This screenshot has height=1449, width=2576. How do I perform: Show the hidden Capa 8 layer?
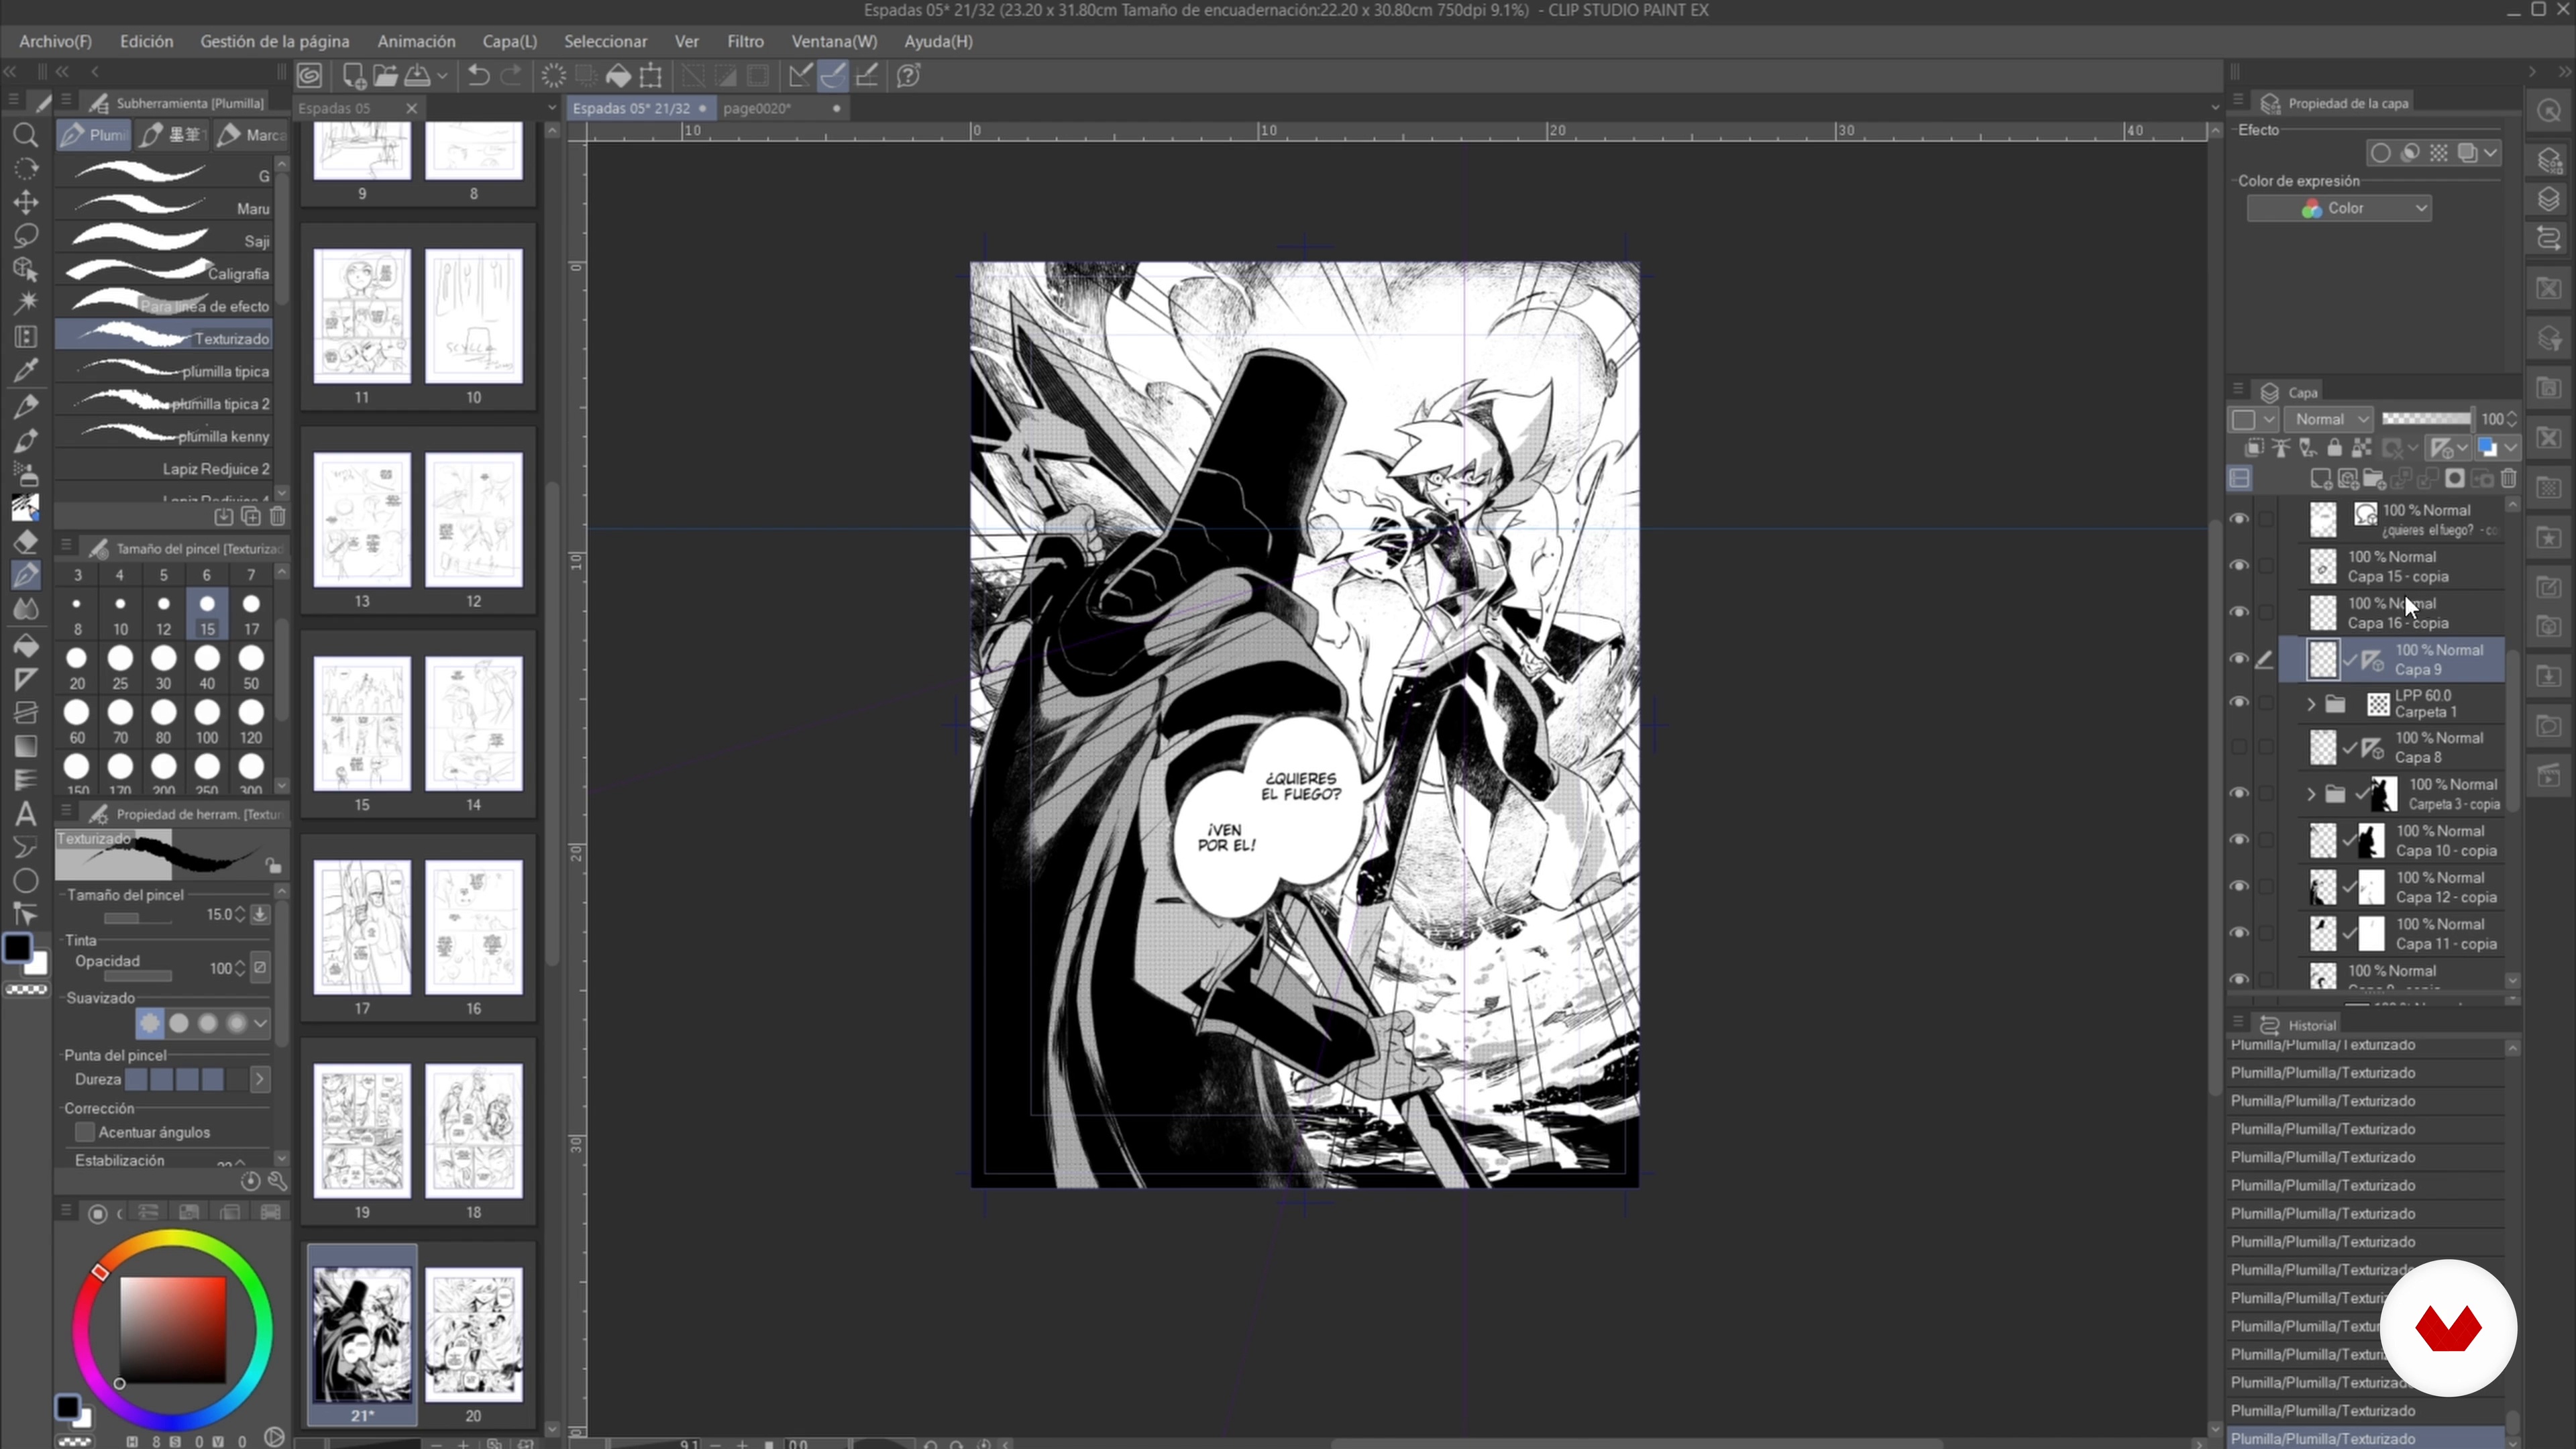(2239, 747)
